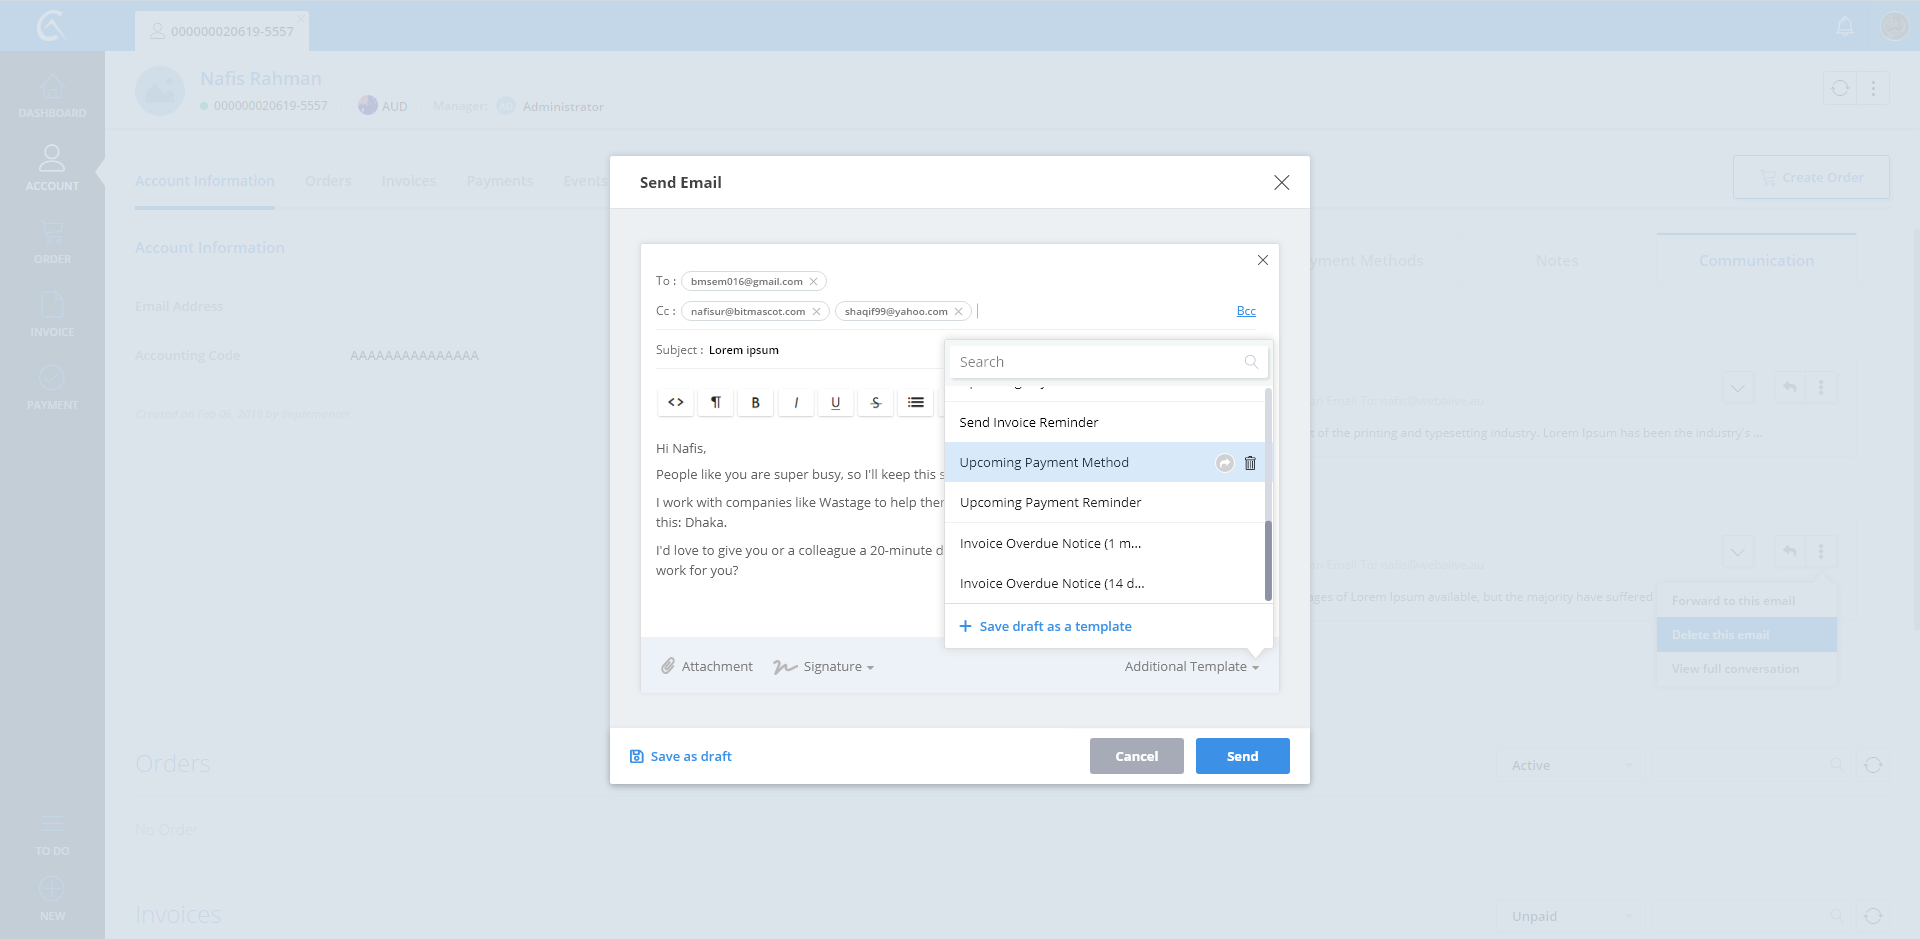Toggle bold formatting

pyautogui.click(x=756, y=402)
